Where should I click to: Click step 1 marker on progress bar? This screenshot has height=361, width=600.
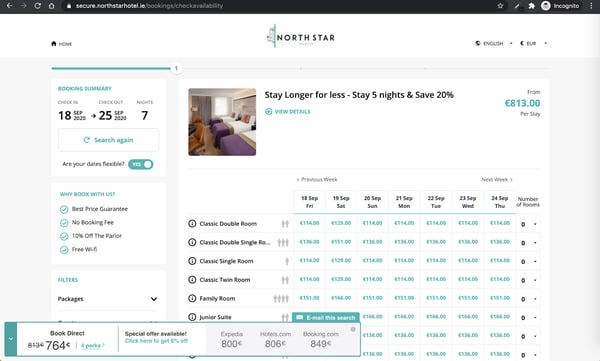pos(176,69)
